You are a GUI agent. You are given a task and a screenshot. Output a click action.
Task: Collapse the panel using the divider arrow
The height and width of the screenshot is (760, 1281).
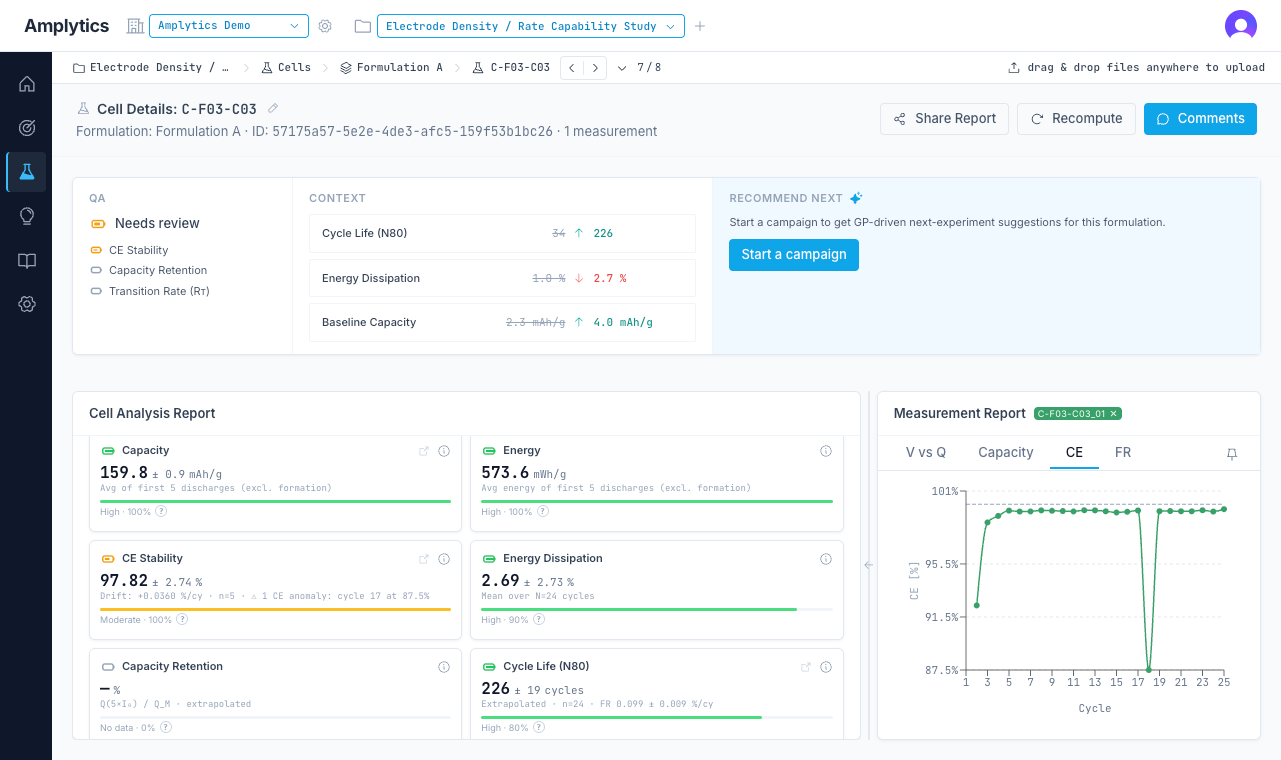tap(868, 565)
